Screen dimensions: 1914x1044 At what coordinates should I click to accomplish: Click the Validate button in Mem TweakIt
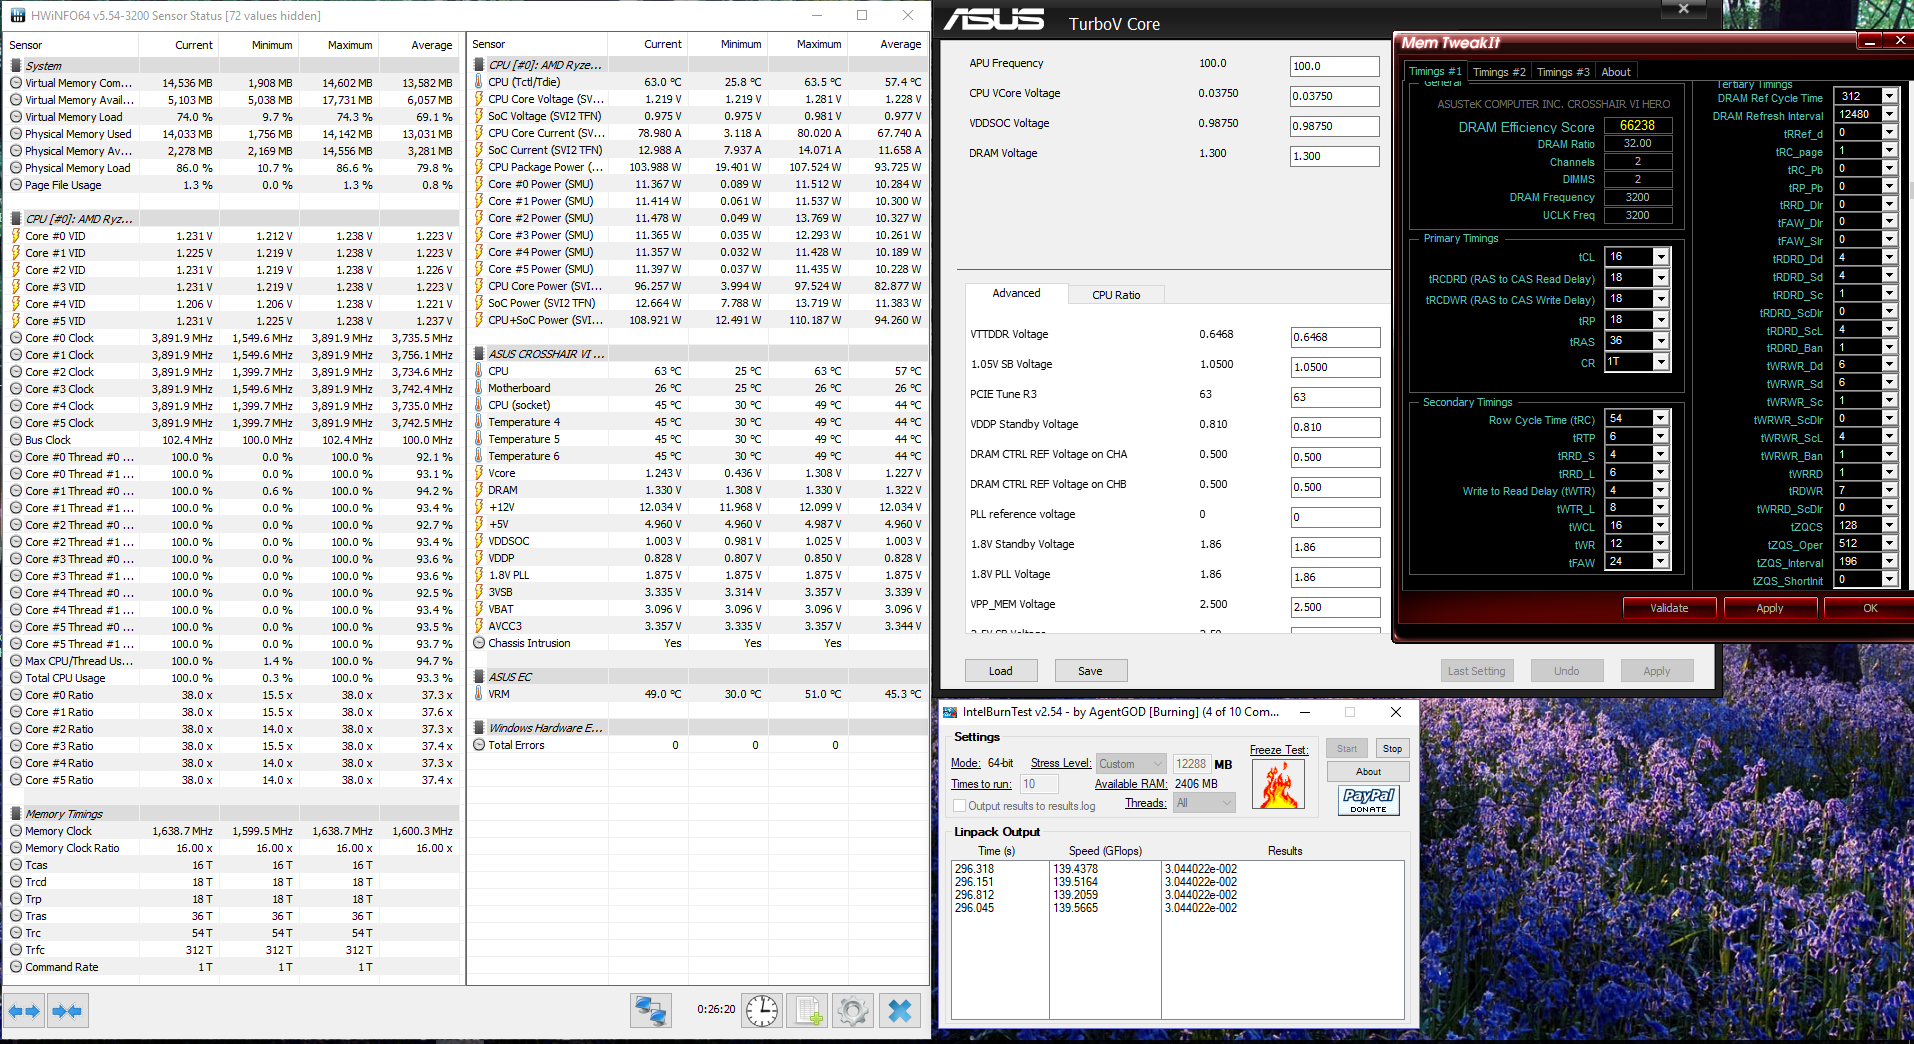(1669, 608)
